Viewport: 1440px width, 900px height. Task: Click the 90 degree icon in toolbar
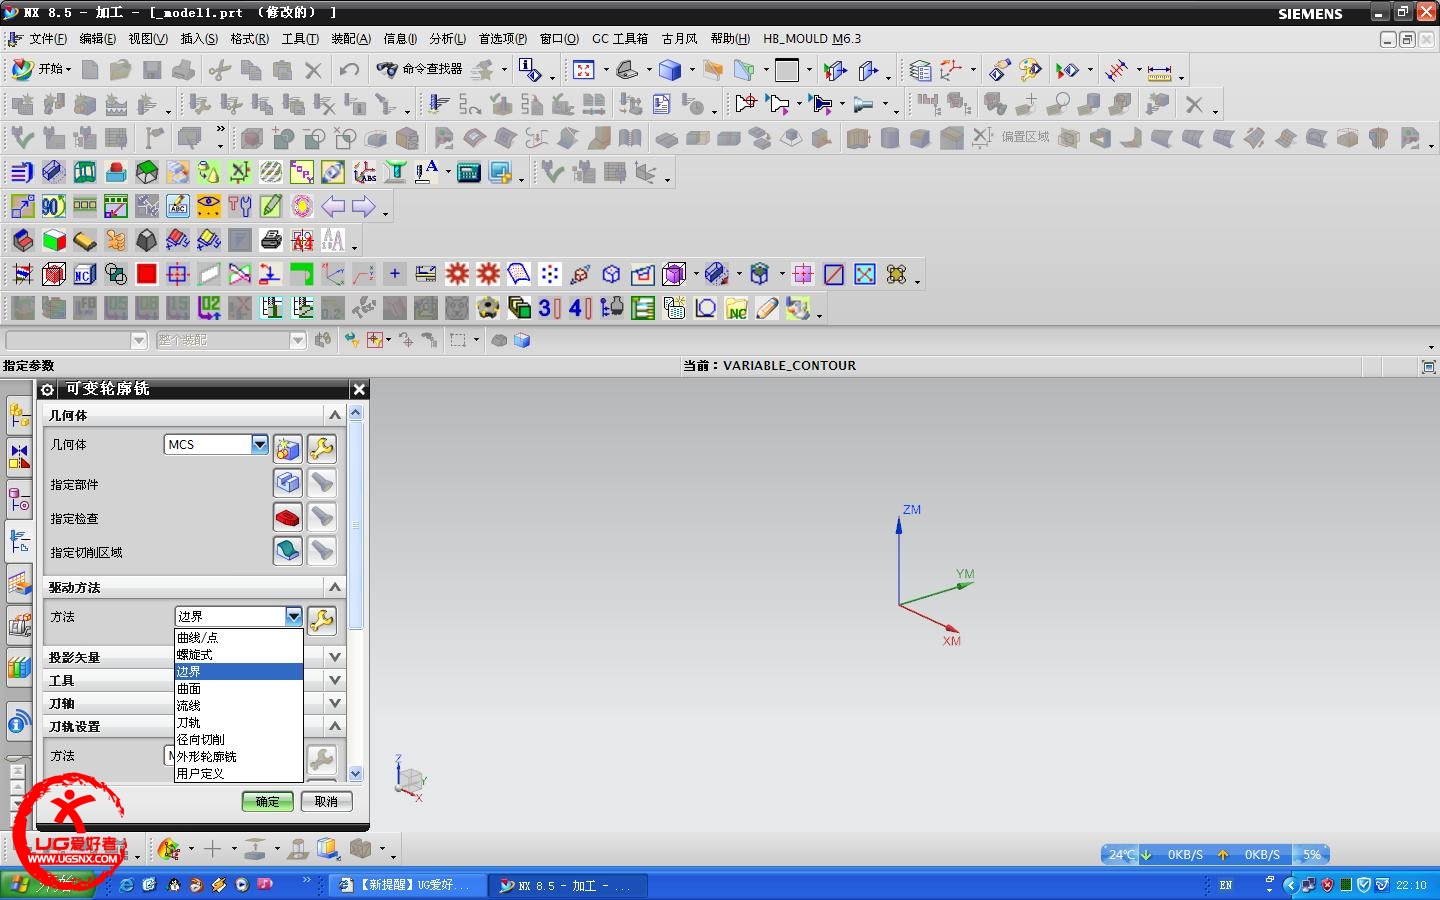[x=53, y=206]
